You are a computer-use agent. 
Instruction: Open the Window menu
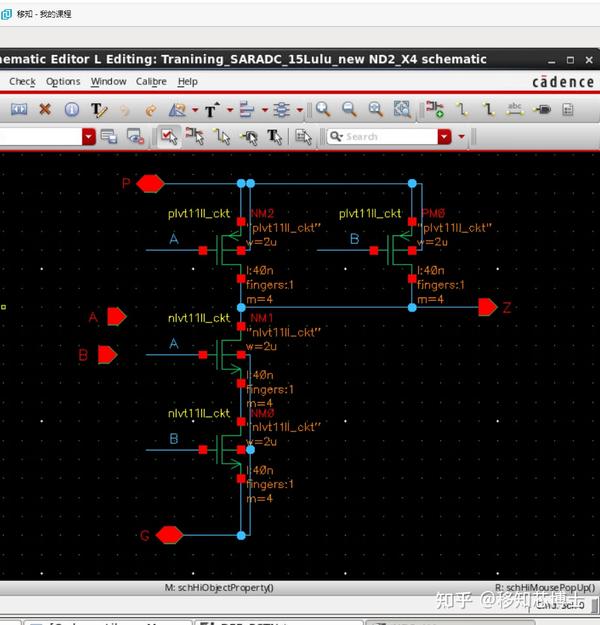point(108,81)
